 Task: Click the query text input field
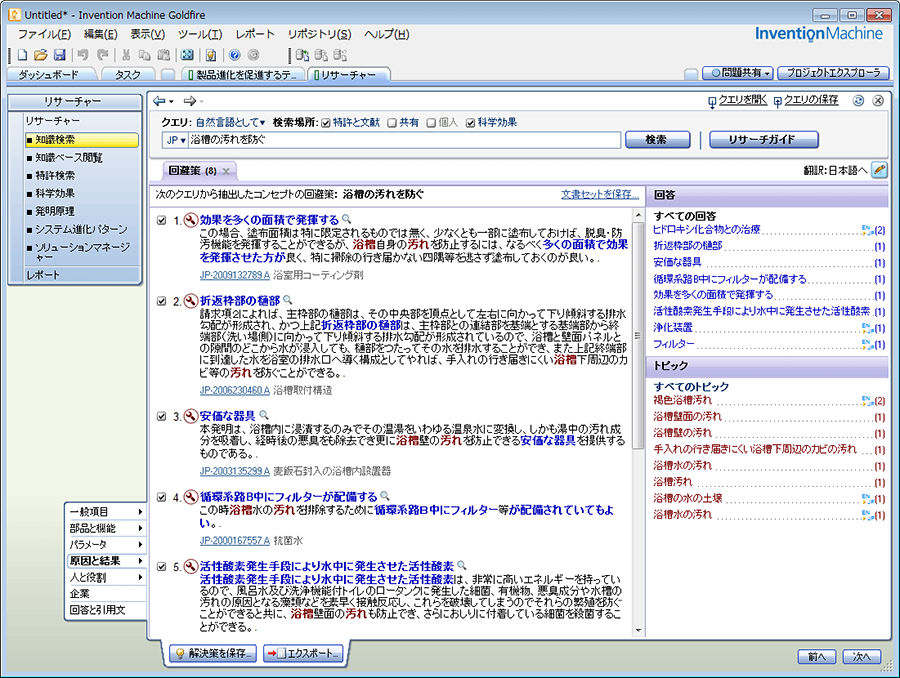coord(404,140)
